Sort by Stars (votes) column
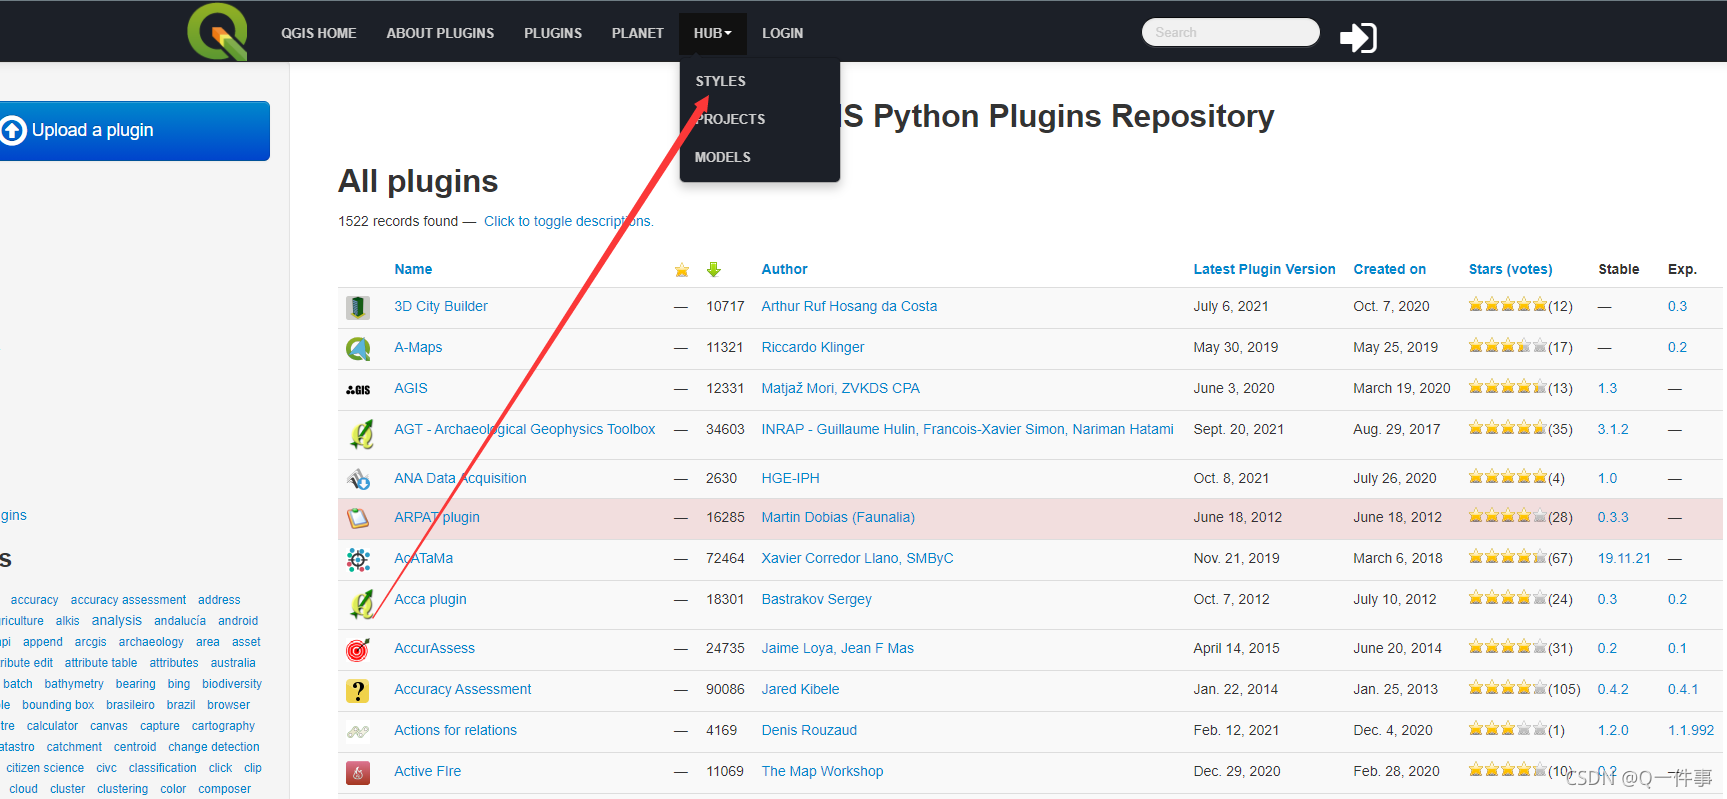1727x799 pixels. point(1510,269)
